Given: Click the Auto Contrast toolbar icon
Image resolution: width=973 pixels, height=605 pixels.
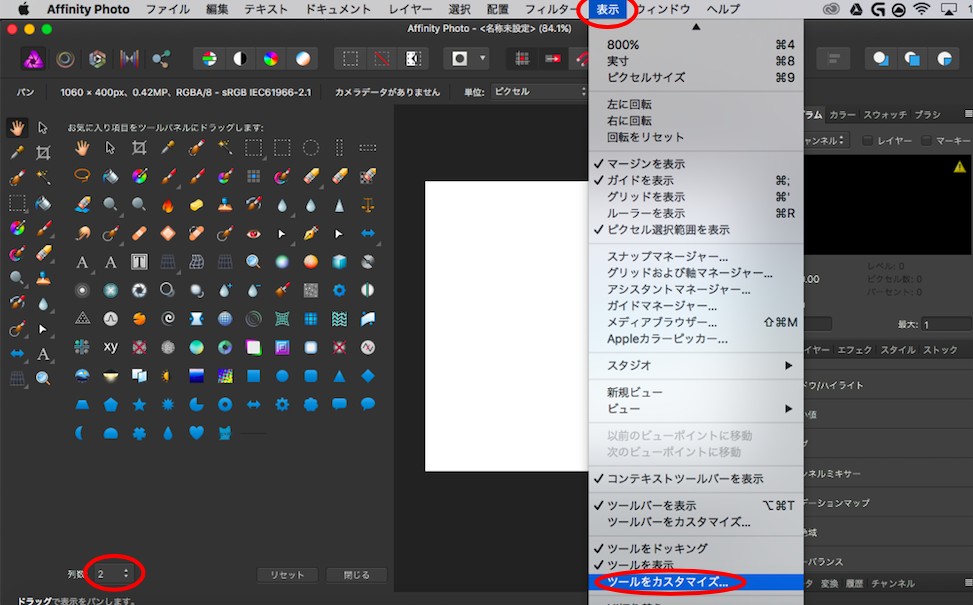Looking at the screenshot, I should pos(240,58).
